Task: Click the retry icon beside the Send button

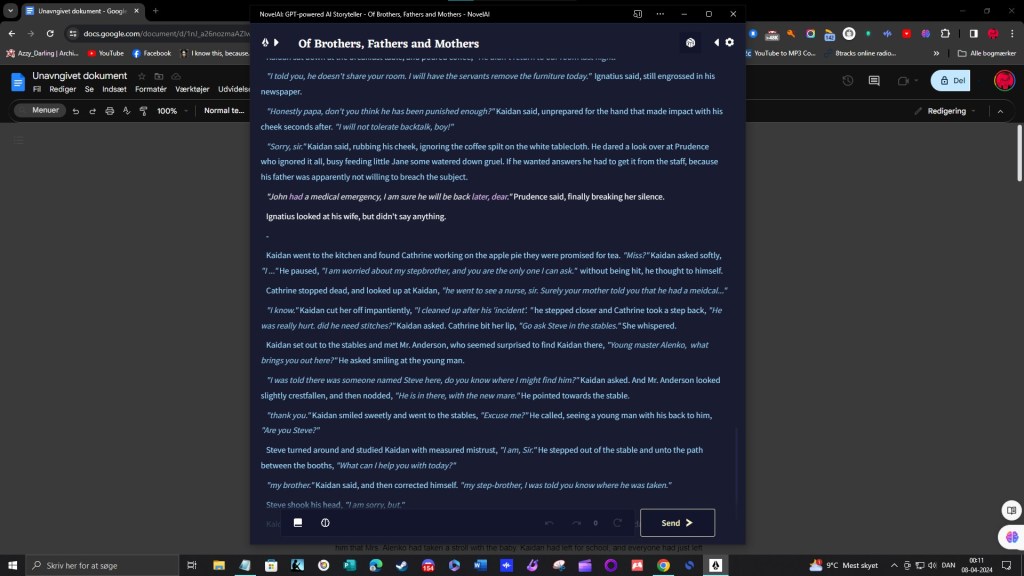Action: tap(617, 523)
